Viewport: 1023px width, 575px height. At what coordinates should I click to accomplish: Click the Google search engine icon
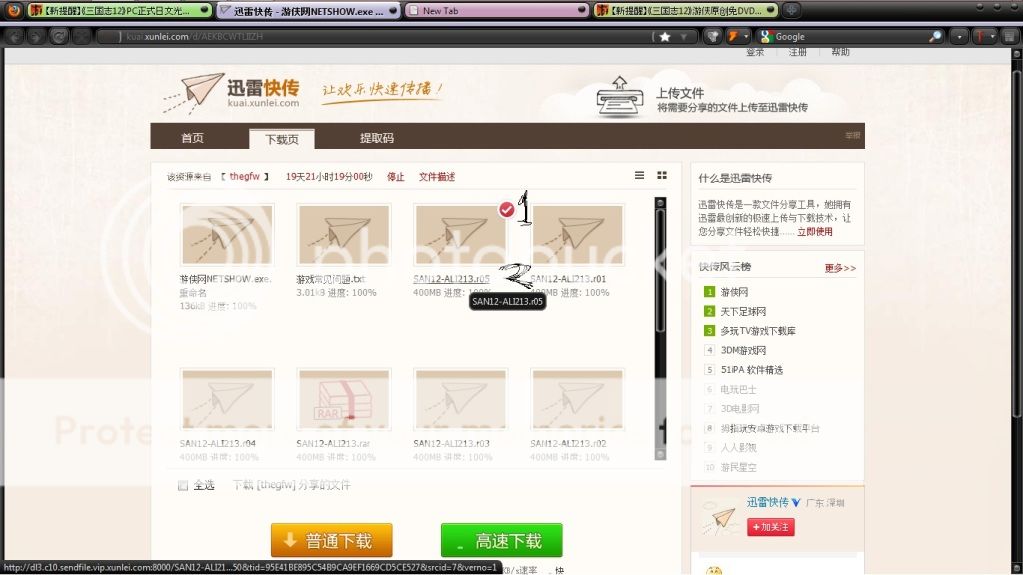point(766,37)
